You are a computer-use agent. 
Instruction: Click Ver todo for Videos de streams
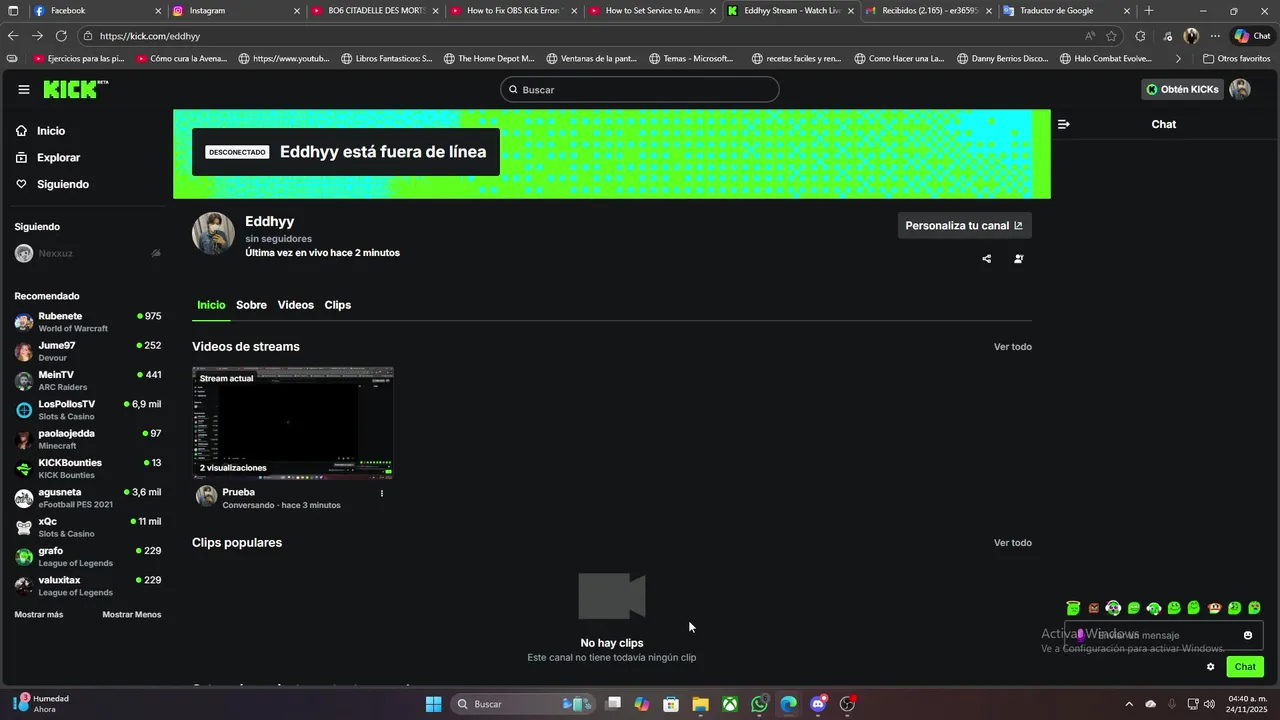pos(1012,347)
